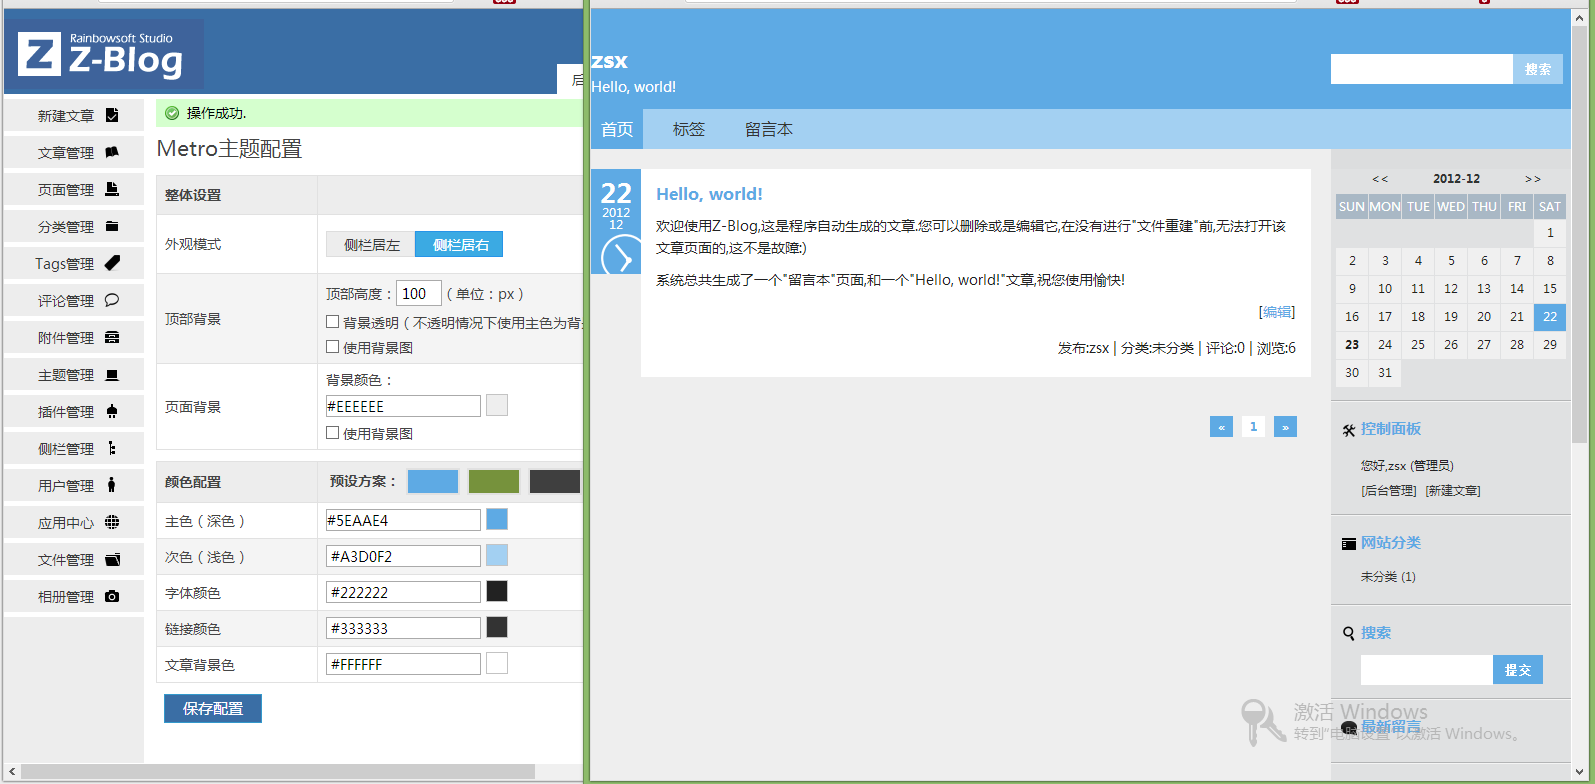Click the attachment icon next to 附件管理

pos(112,337)
